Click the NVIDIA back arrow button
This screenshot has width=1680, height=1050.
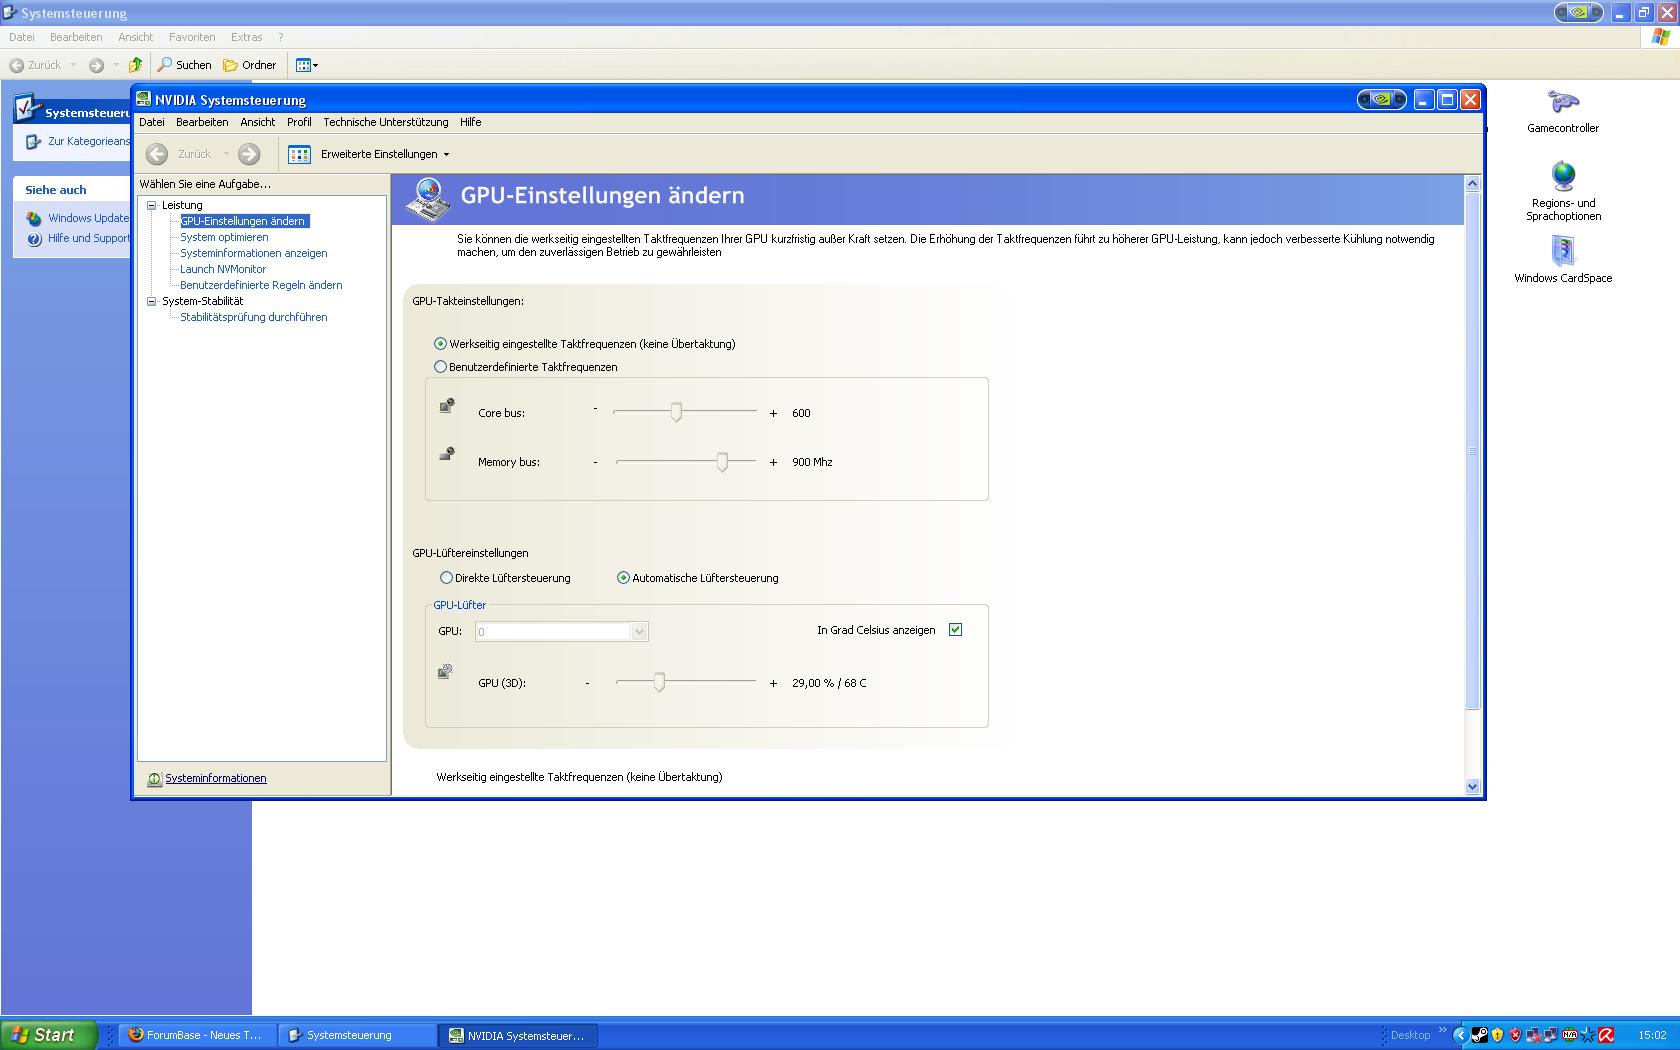(x=157, y=154)
